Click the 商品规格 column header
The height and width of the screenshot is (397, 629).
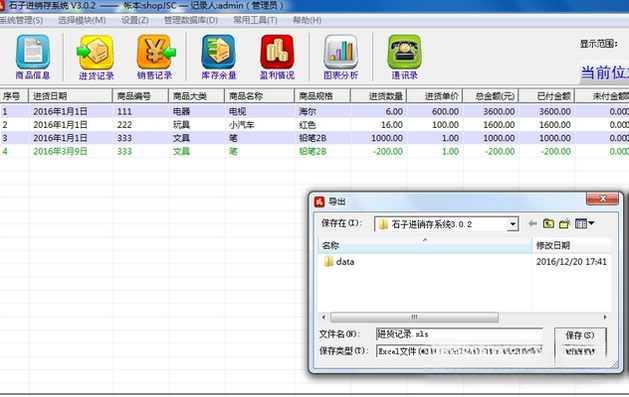(x=323, y=96)
